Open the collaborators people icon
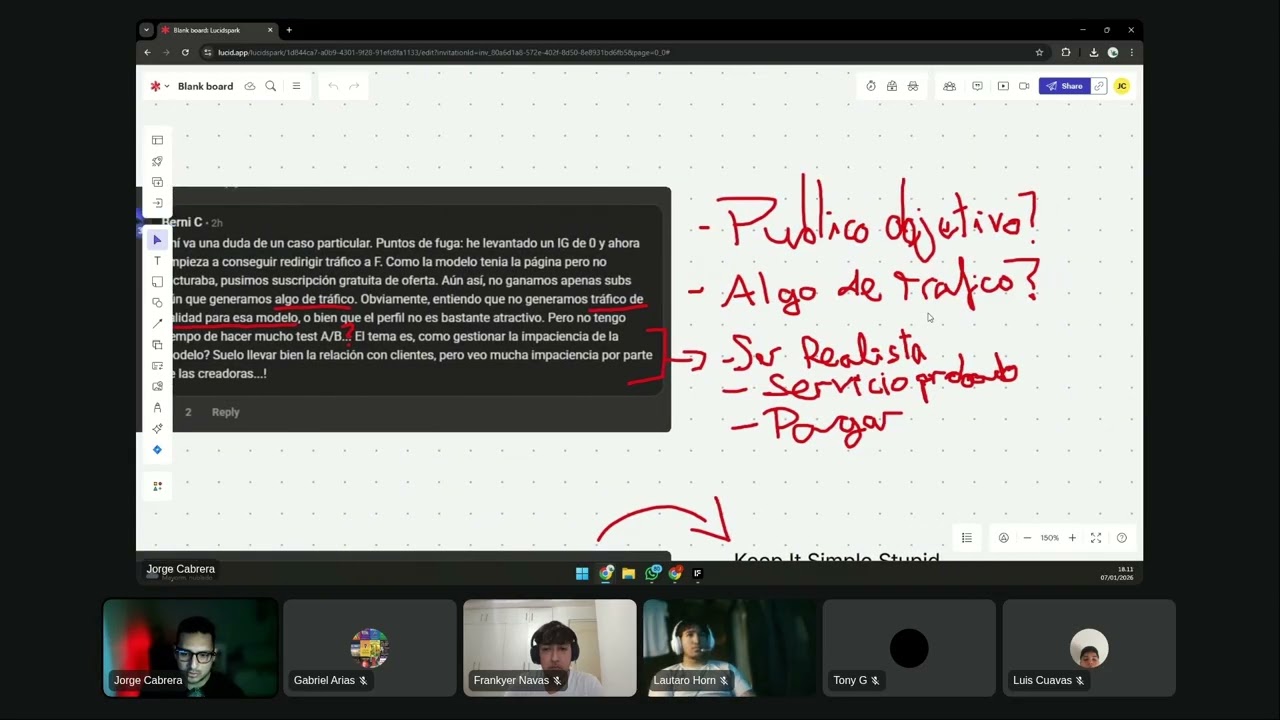This screenshot has height=720, width=1280. pyautogui.click(x=950, y=86)
